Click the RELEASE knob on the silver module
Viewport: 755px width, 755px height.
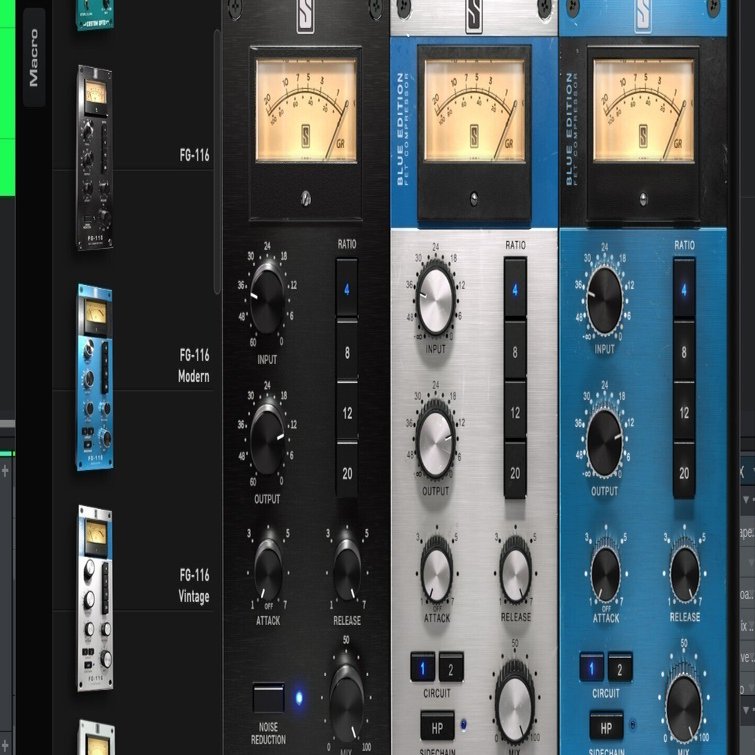516,573
